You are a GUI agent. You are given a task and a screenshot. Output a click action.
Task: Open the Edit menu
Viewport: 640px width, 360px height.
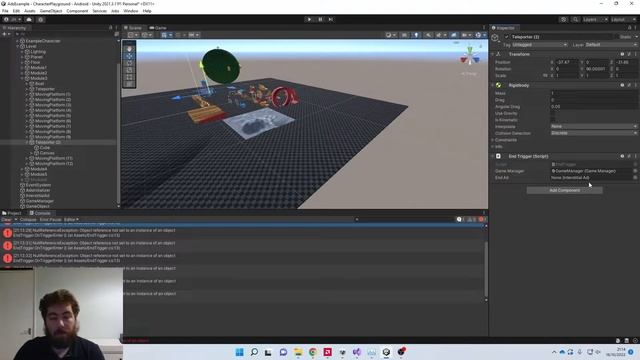(x=16, y=11)
